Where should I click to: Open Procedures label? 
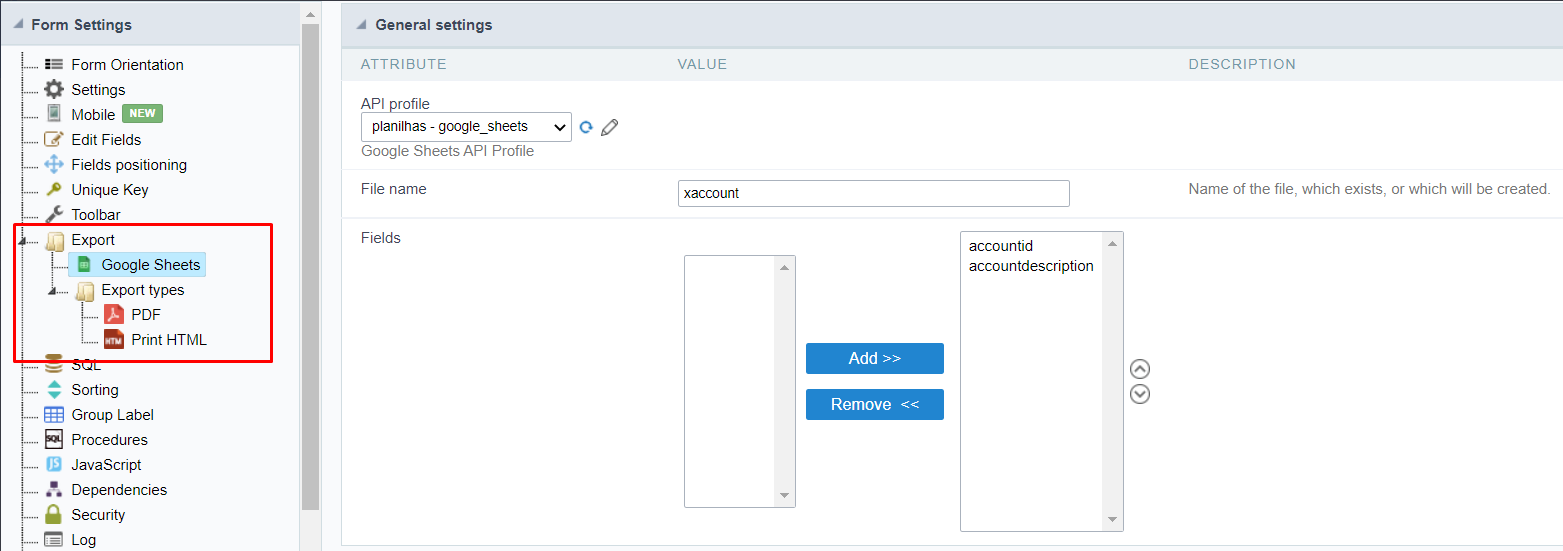point(109,440)
